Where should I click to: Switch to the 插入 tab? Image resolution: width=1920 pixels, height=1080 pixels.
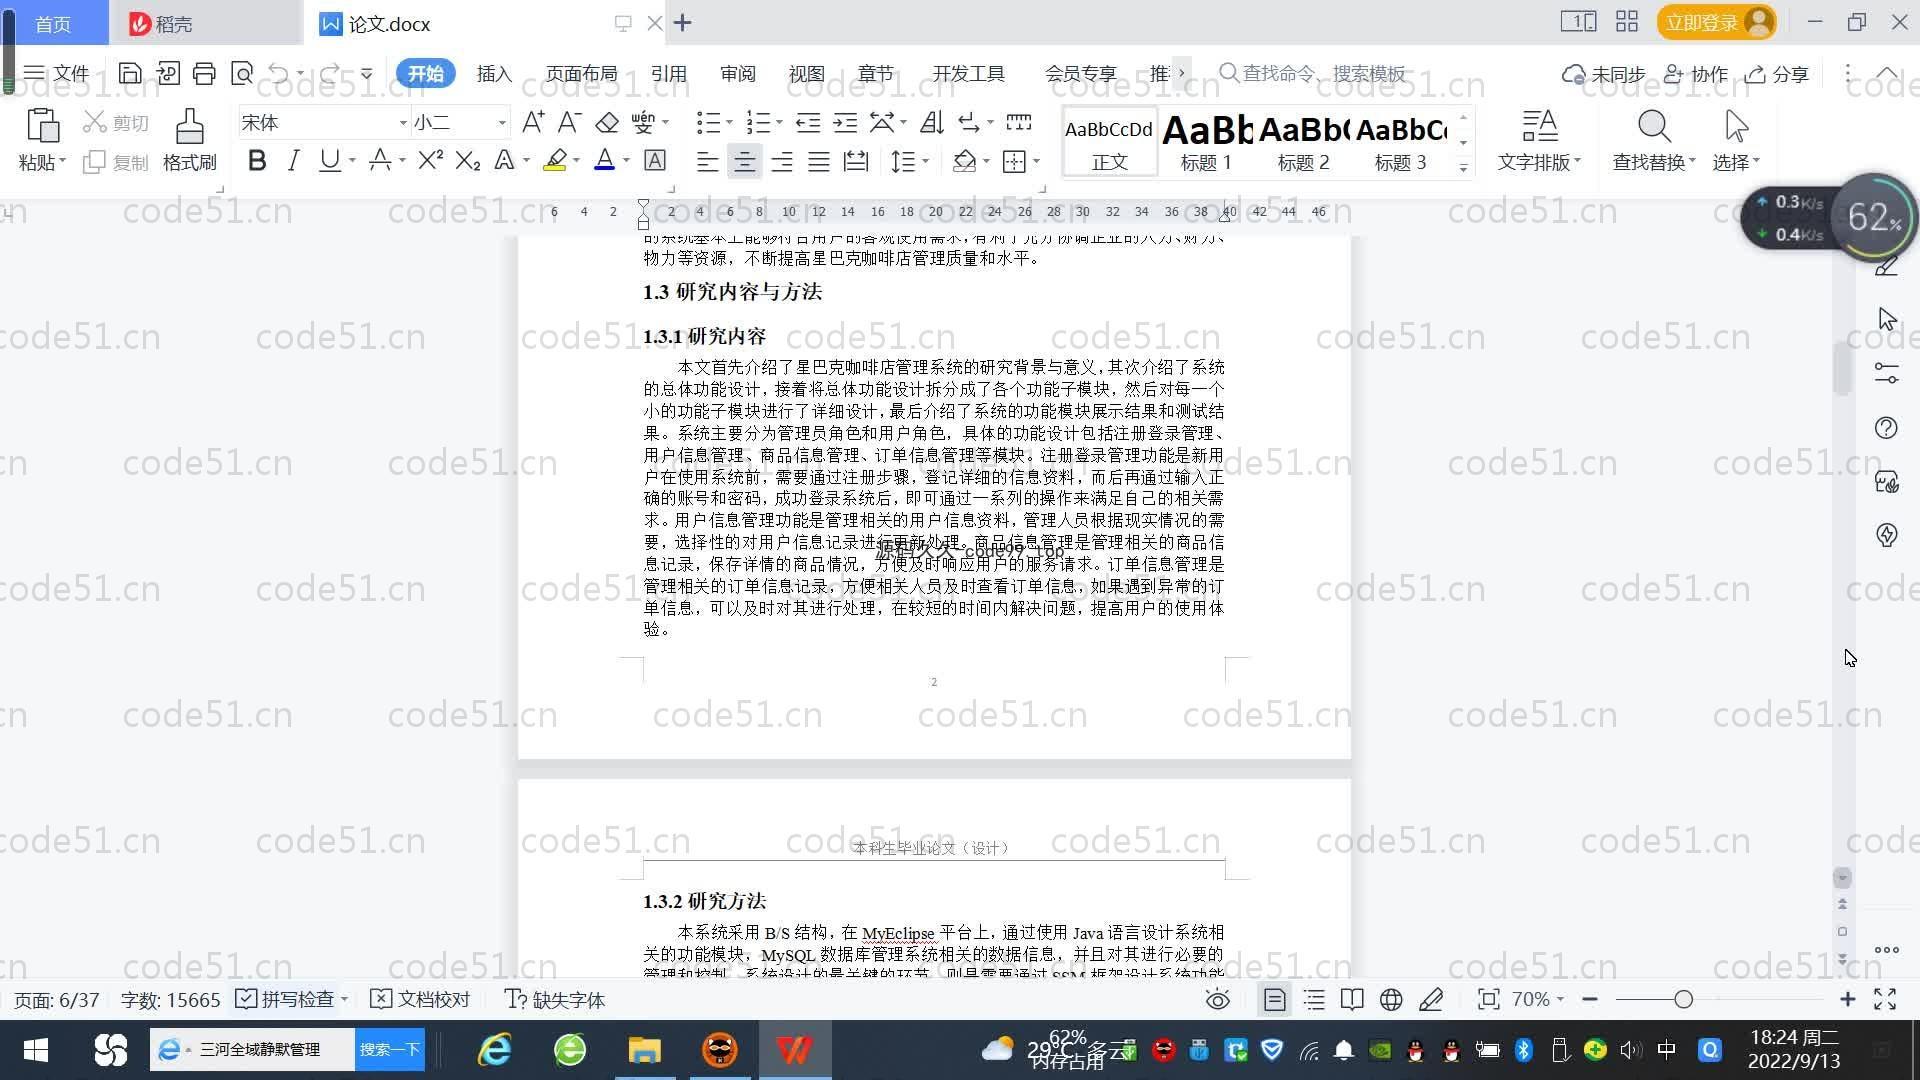(494, 73)
